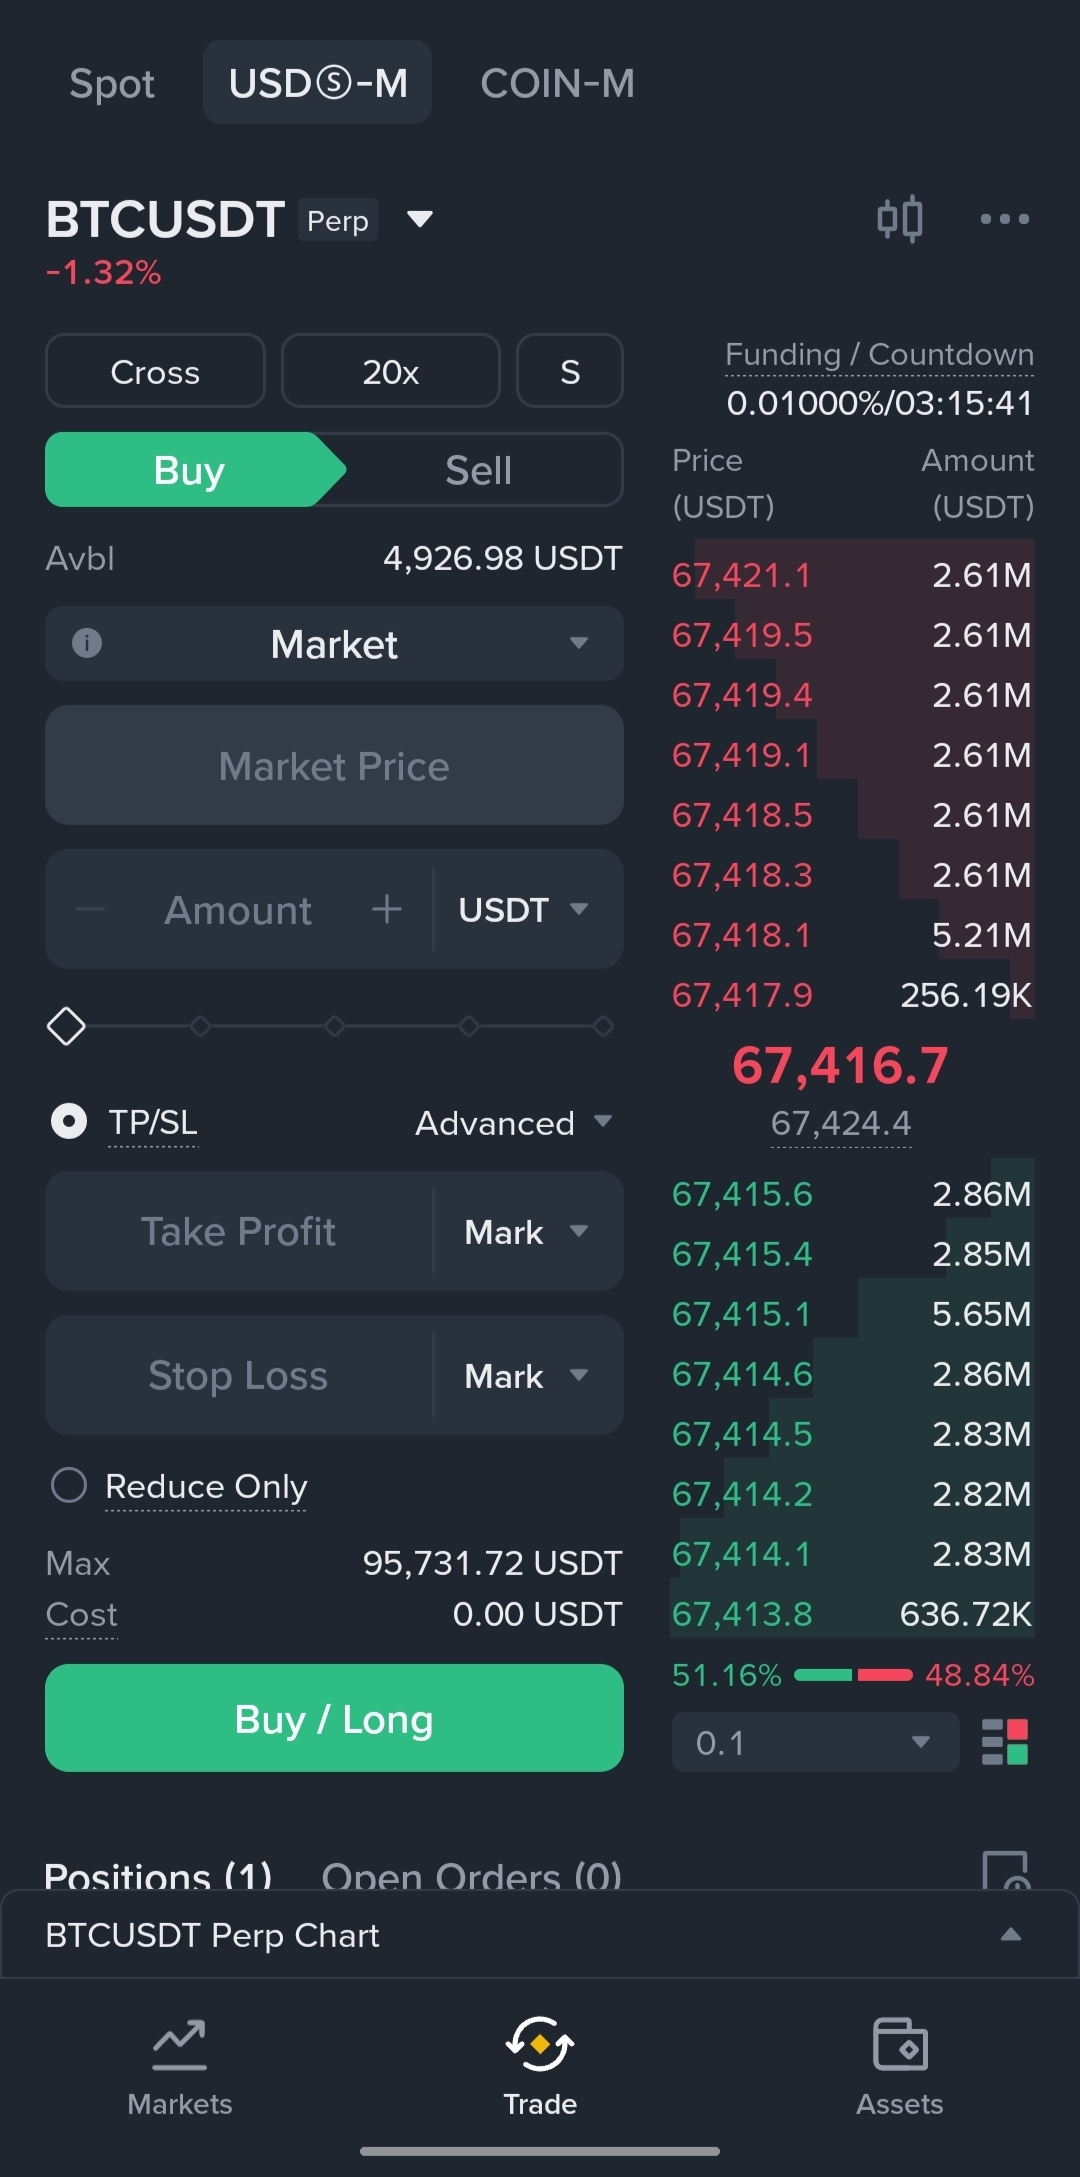The image size is (1080, 2177).
Task: Switch to the Sell side toggle
Action: [x=479, y=470]
